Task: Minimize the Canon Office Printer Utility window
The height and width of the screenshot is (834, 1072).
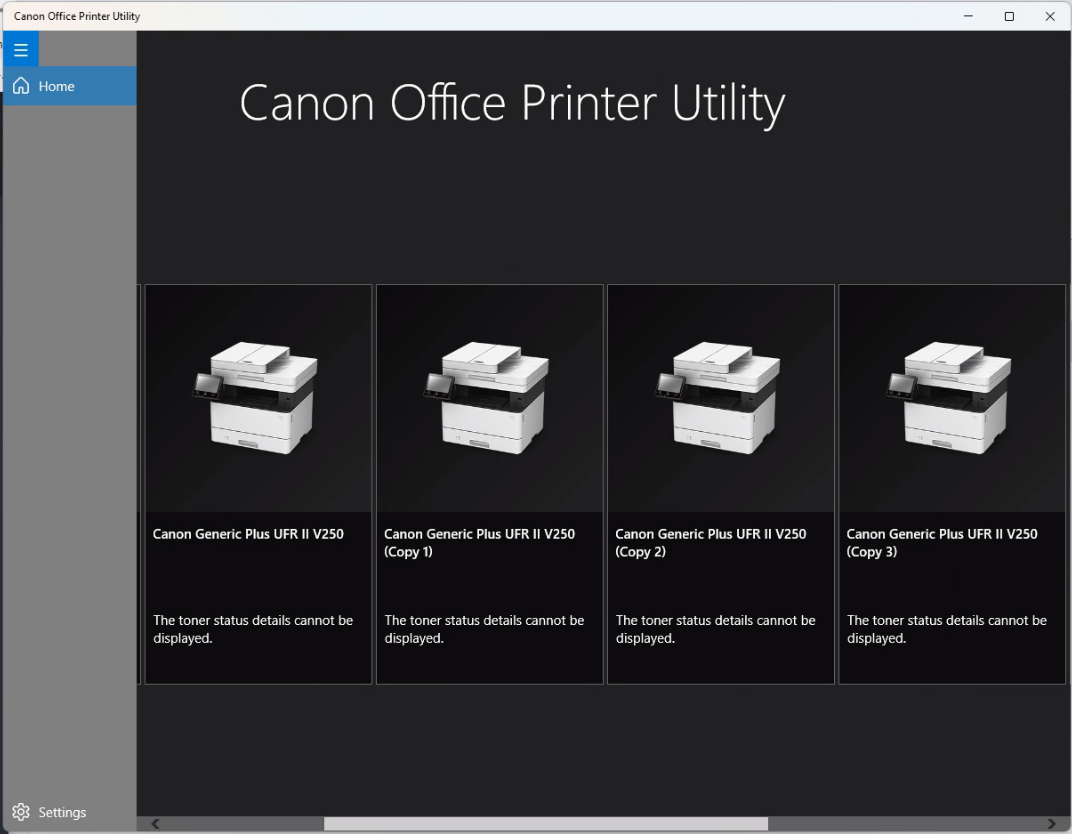Action: click(x=968, y=16)
